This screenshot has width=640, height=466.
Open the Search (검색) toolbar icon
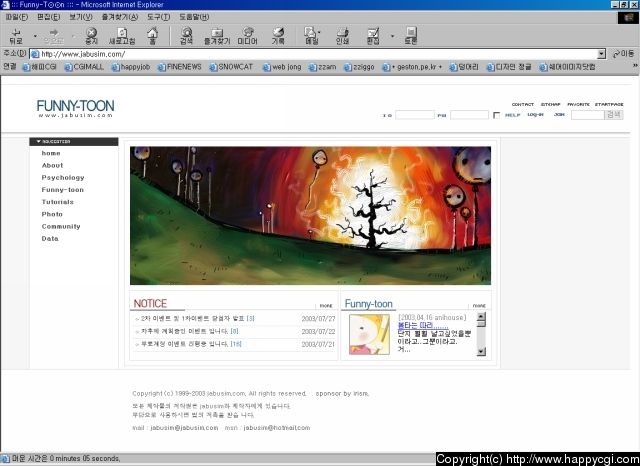point(187,36)
